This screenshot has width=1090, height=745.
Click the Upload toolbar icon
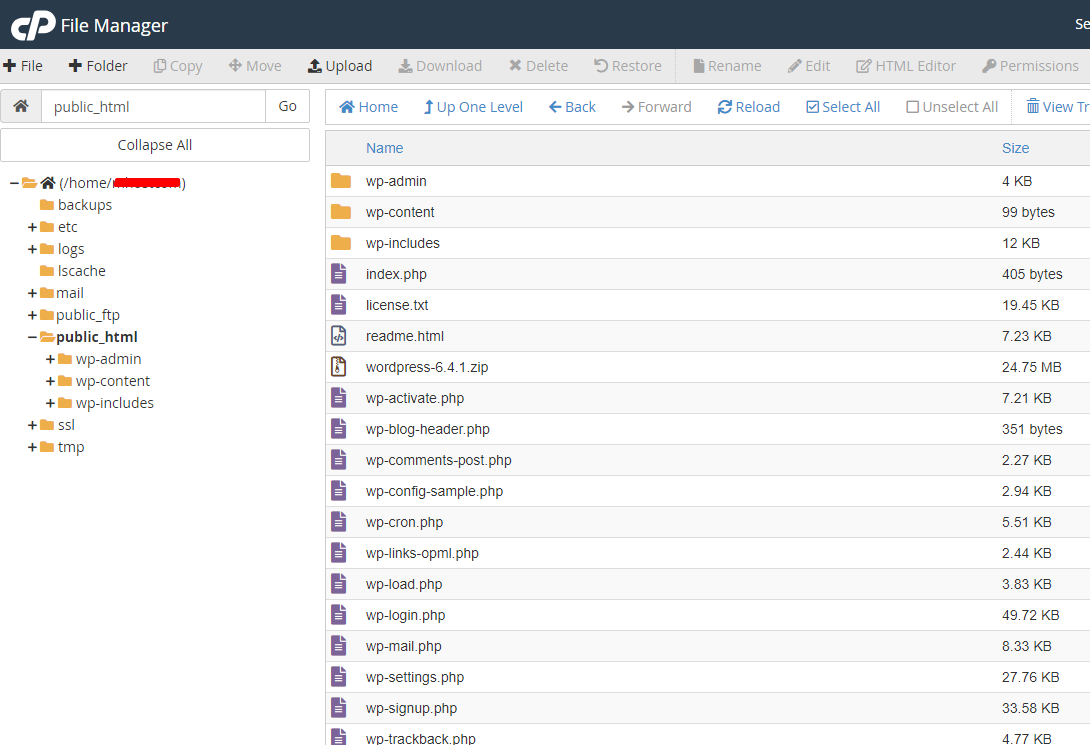315,66
